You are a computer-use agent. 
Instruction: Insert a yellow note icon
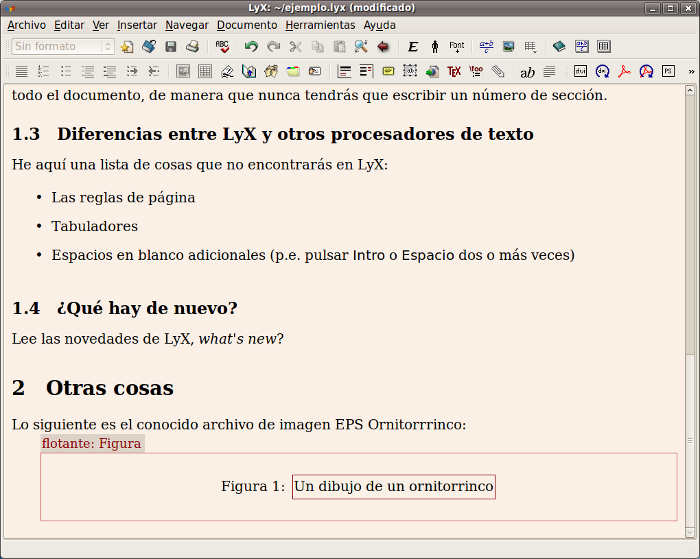pos(388,71)
